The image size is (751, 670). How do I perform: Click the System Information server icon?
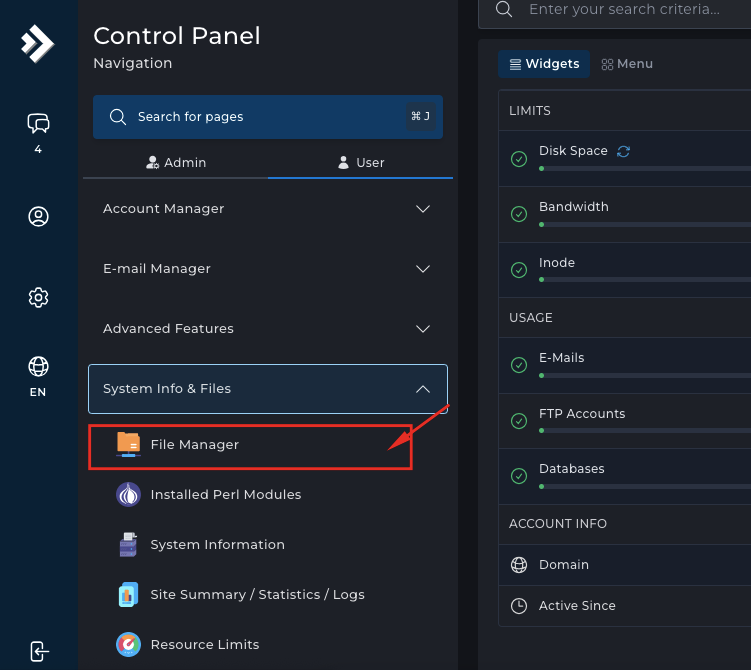[x=128, y=545]
